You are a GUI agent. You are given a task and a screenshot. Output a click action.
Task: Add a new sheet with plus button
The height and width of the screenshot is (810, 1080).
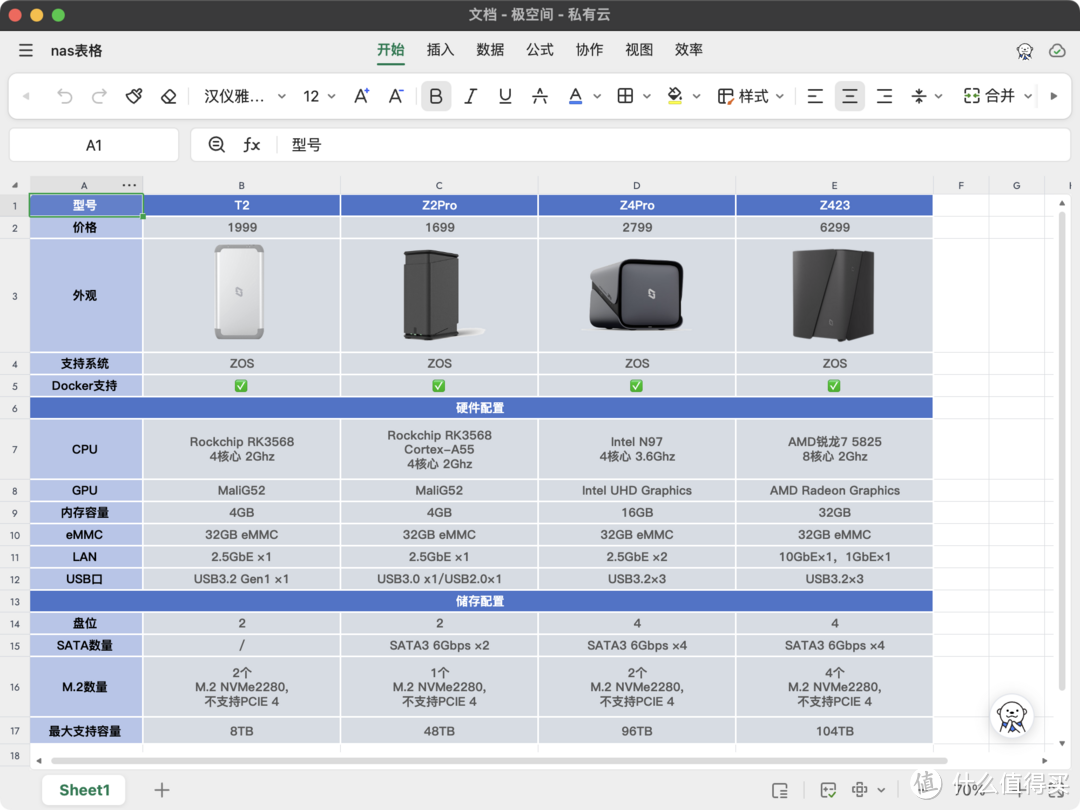[162, 790]
